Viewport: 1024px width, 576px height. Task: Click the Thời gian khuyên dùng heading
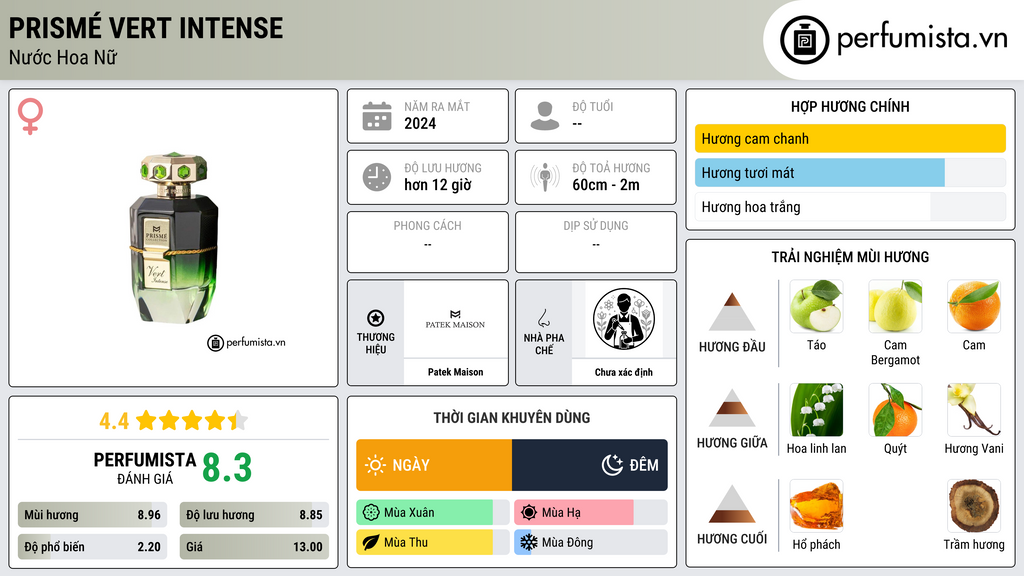[x=512, y=417]
